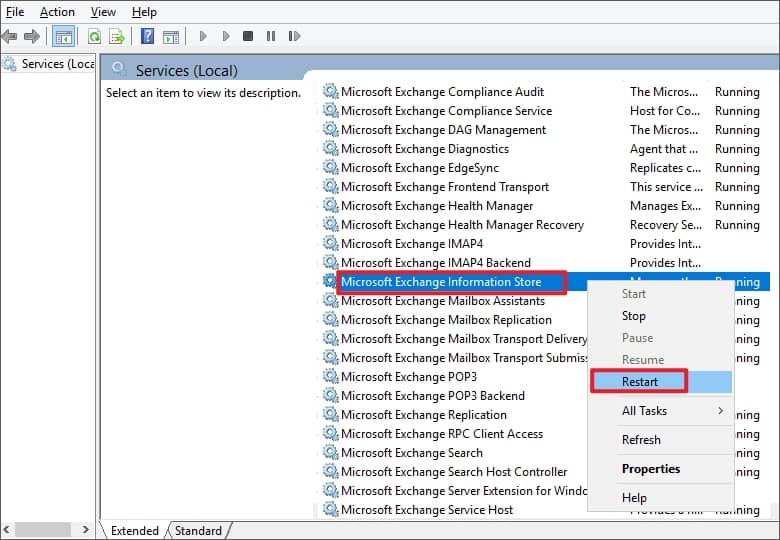Select Microsoft Exchange Diagnostics service

425,149
